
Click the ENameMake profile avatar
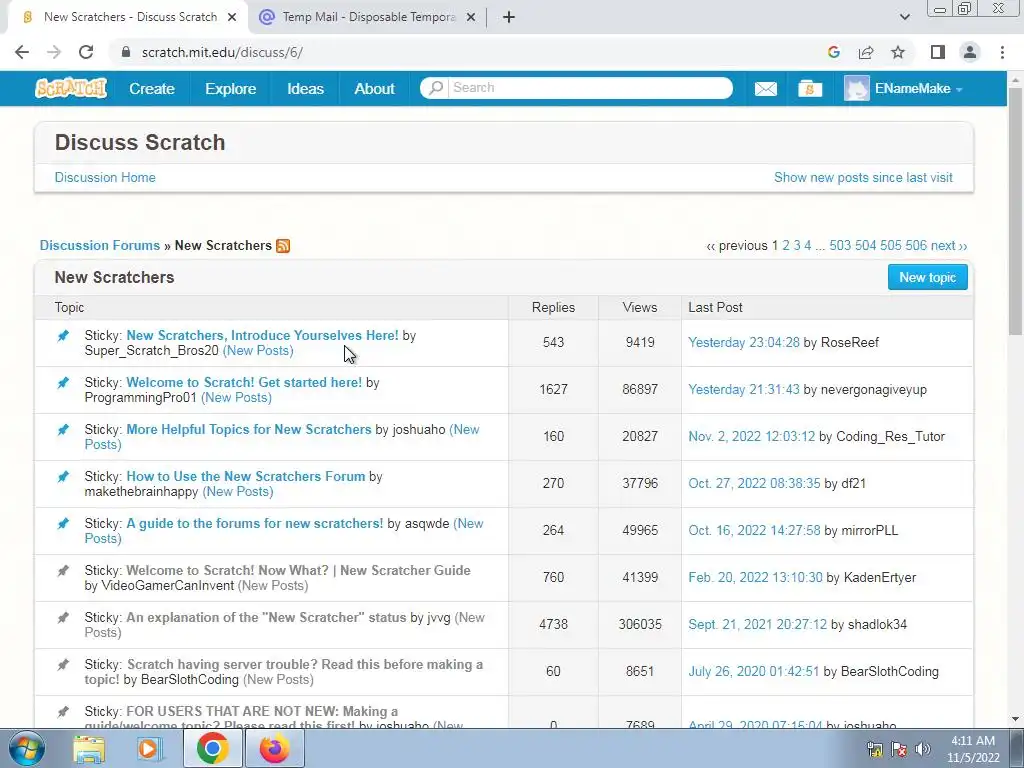coord(856,88)
